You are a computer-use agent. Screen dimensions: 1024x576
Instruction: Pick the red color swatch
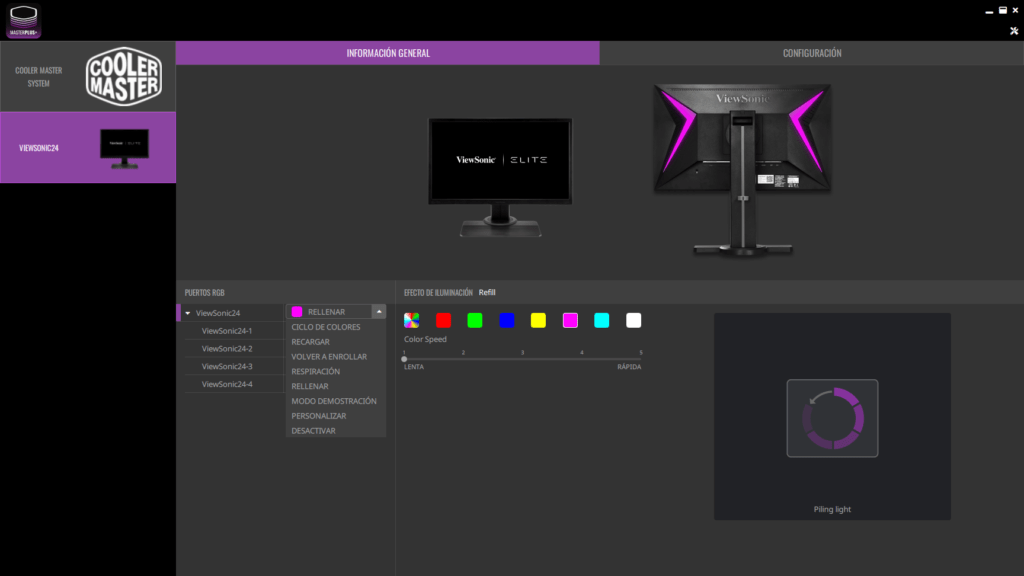443,320
